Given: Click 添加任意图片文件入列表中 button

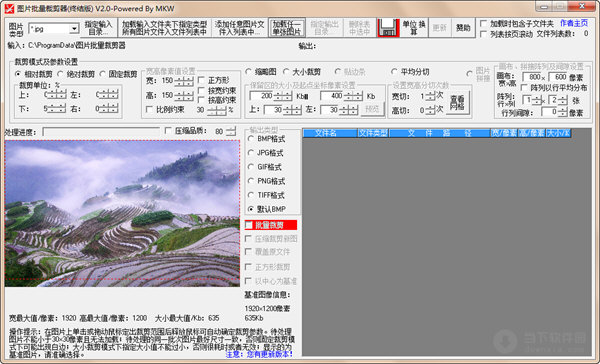Looking at the screenshot, I should (239, 28).
